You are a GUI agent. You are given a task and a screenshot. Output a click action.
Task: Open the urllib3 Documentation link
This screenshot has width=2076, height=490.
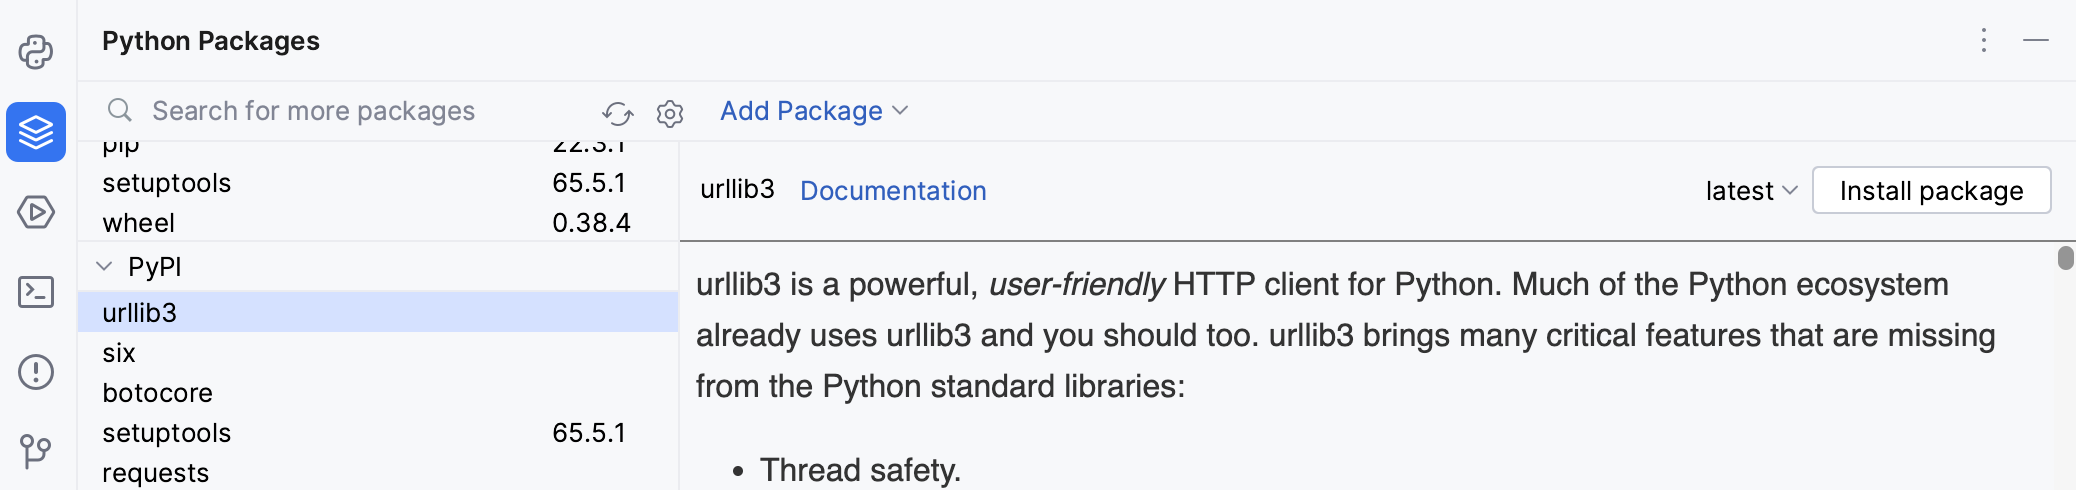pos(893,191)
